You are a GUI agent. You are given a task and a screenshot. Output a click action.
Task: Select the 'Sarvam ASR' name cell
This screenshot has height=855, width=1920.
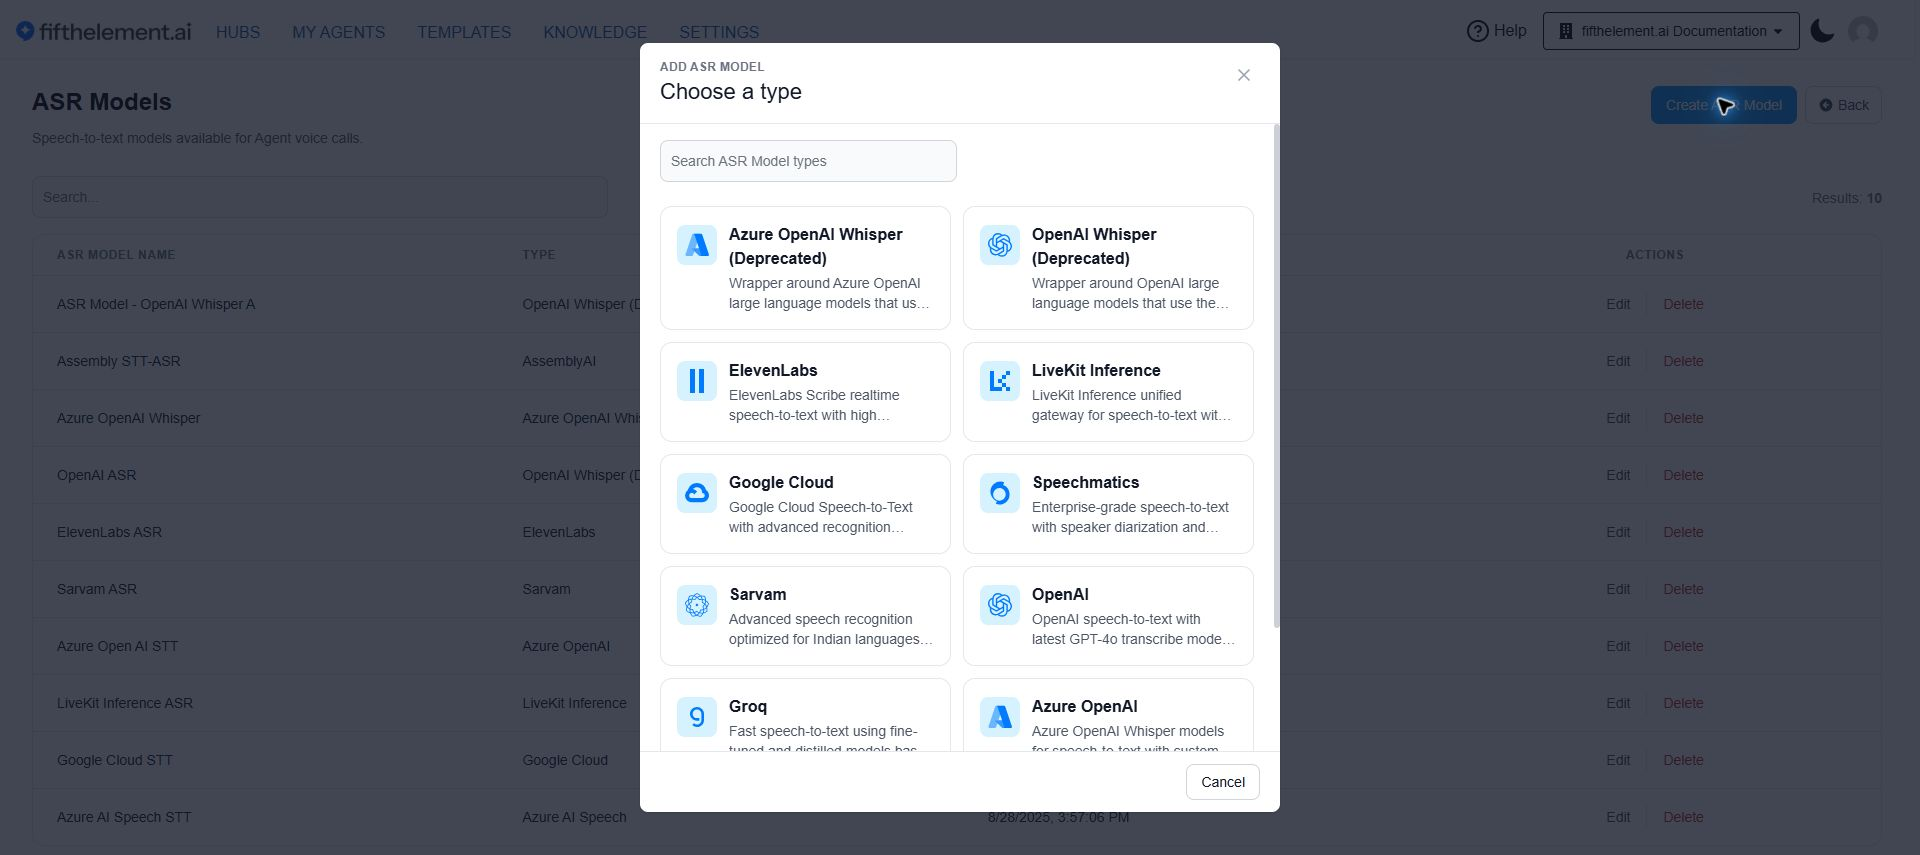(97, 589)
